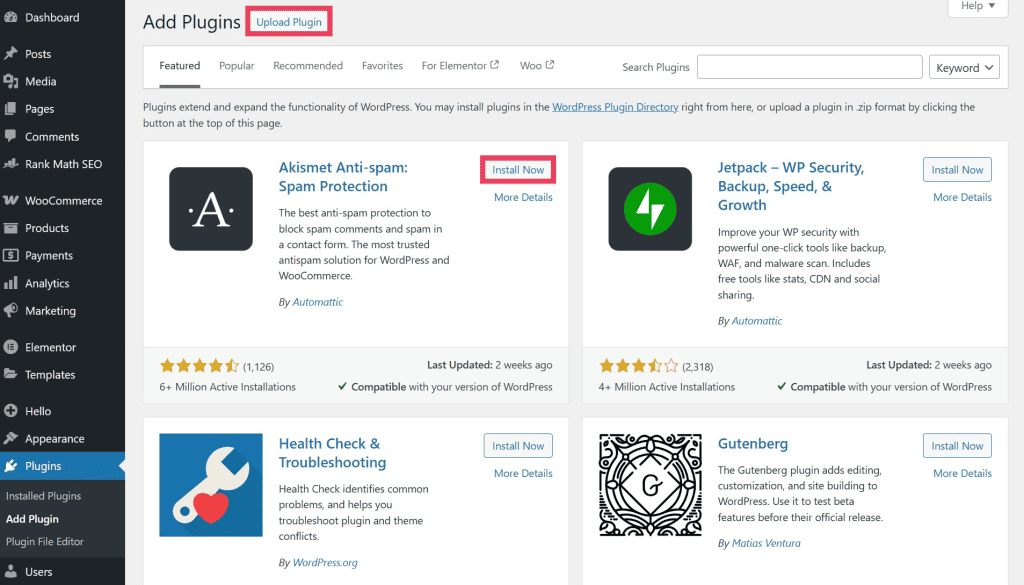Screen dimensions: 1024x585
Task: Open the WordPress Plugin Directory link
Action: click(615, 107)
